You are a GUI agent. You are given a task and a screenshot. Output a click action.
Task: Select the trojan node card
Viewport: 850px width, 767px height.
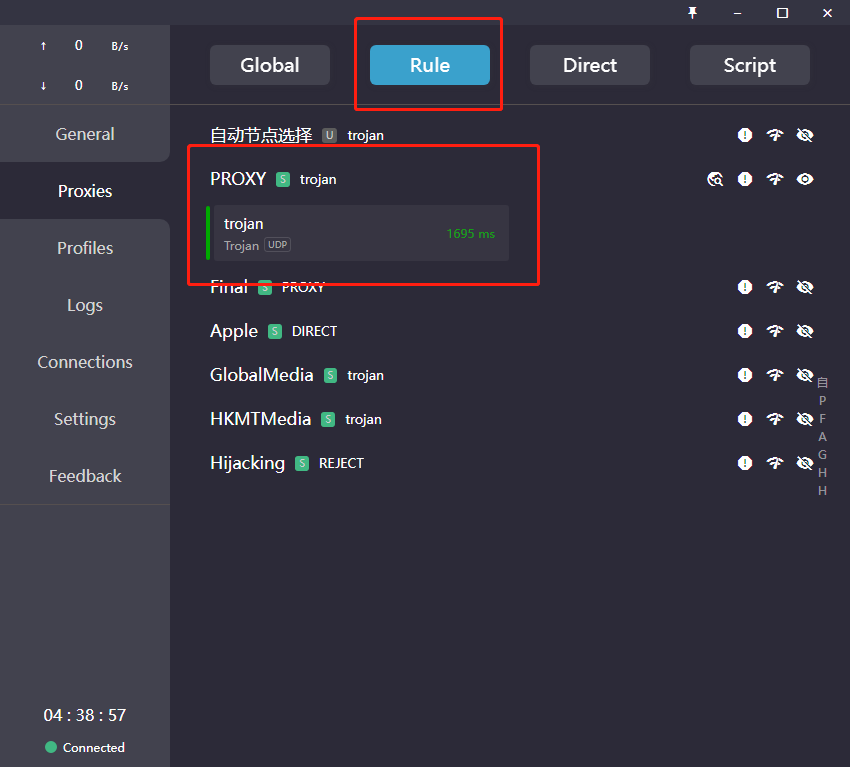click(360, 233)
